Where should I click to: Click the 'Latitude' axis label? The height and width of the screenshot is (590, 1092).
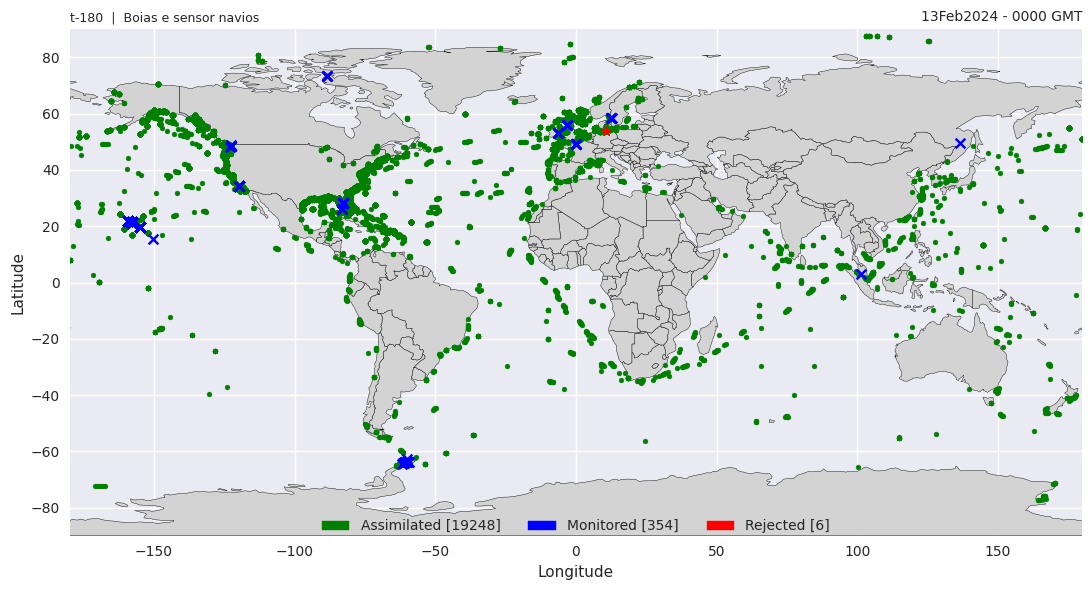[17, 284]
